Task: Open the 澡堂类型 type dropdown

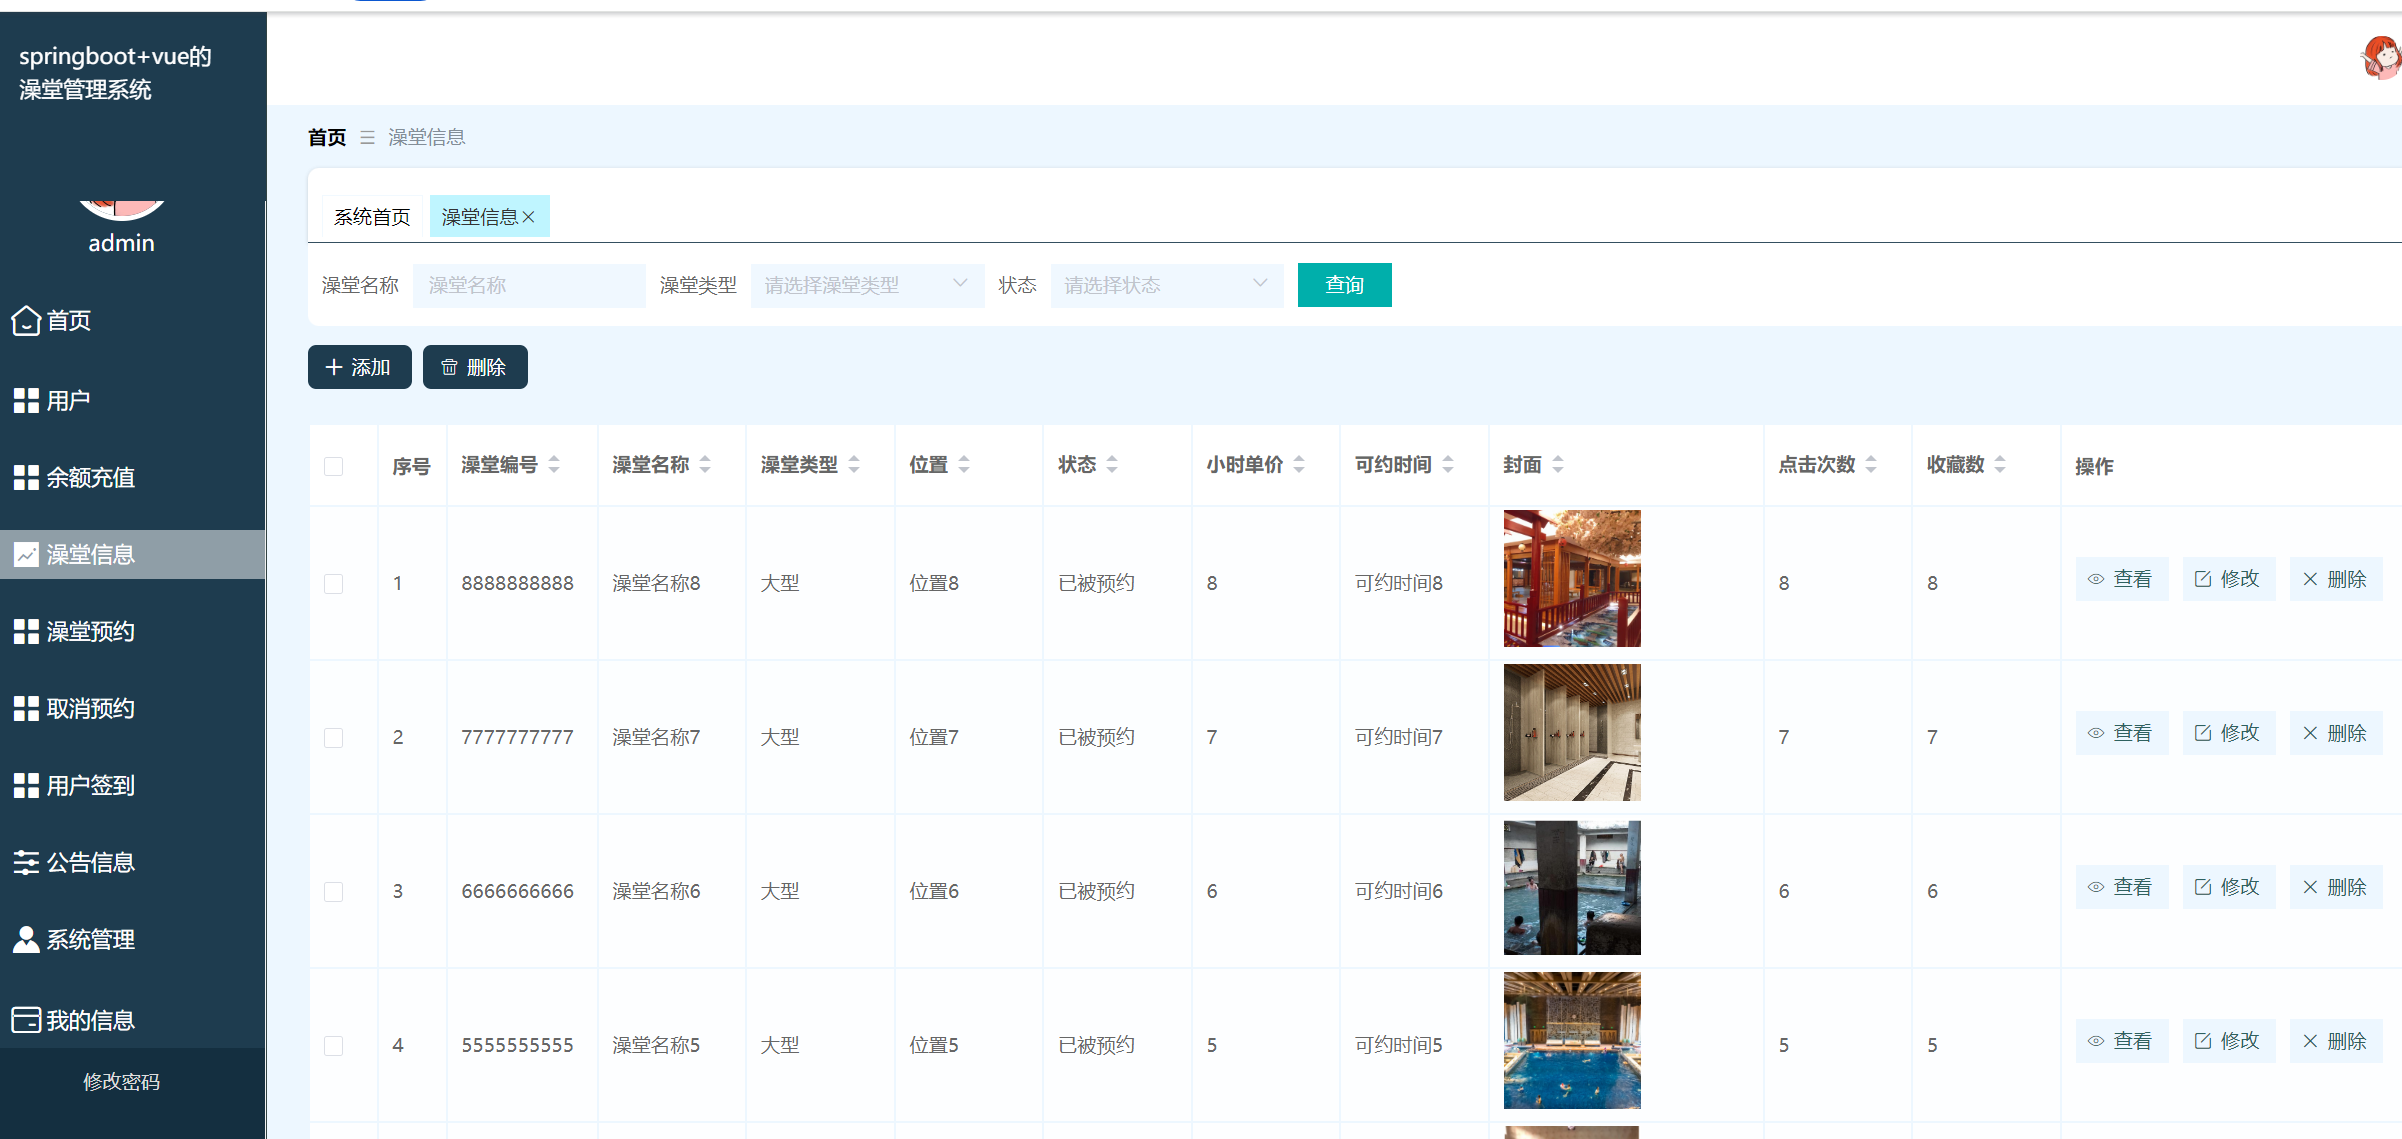Action: coord(865,285)
